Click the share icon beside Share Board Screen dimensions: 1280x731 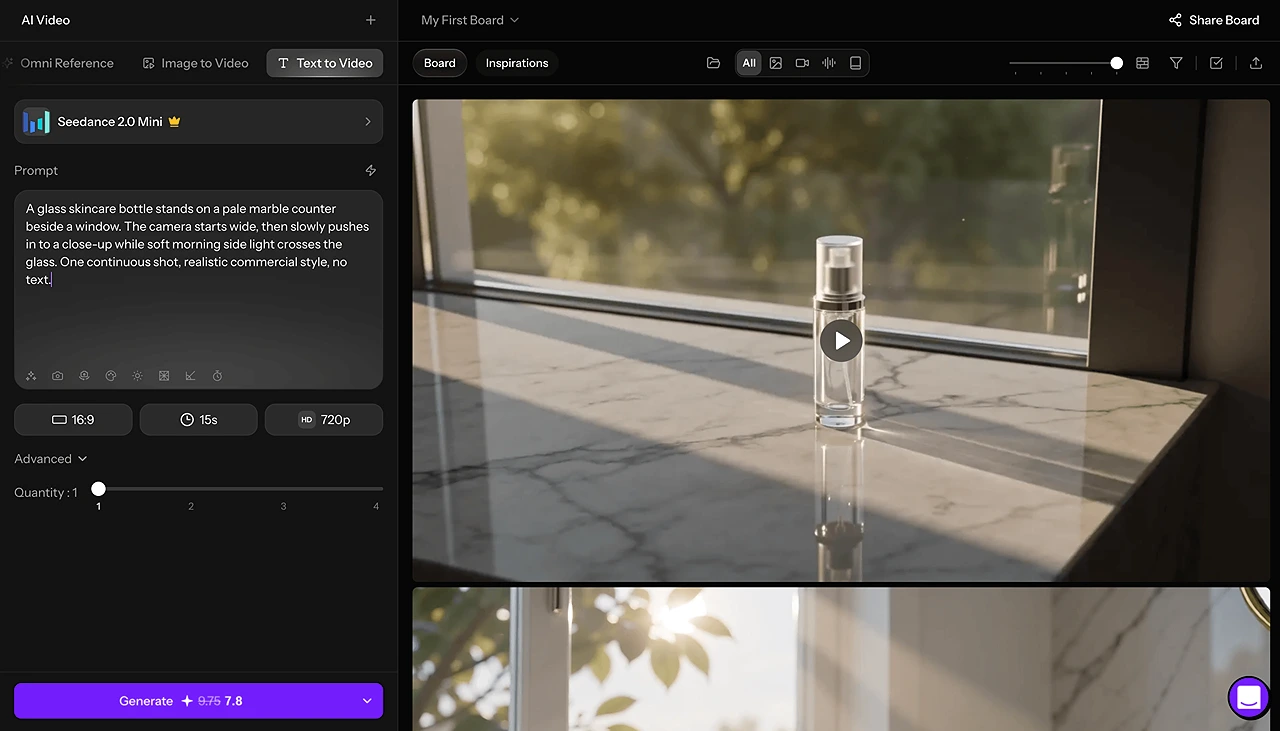point(1176,20)
